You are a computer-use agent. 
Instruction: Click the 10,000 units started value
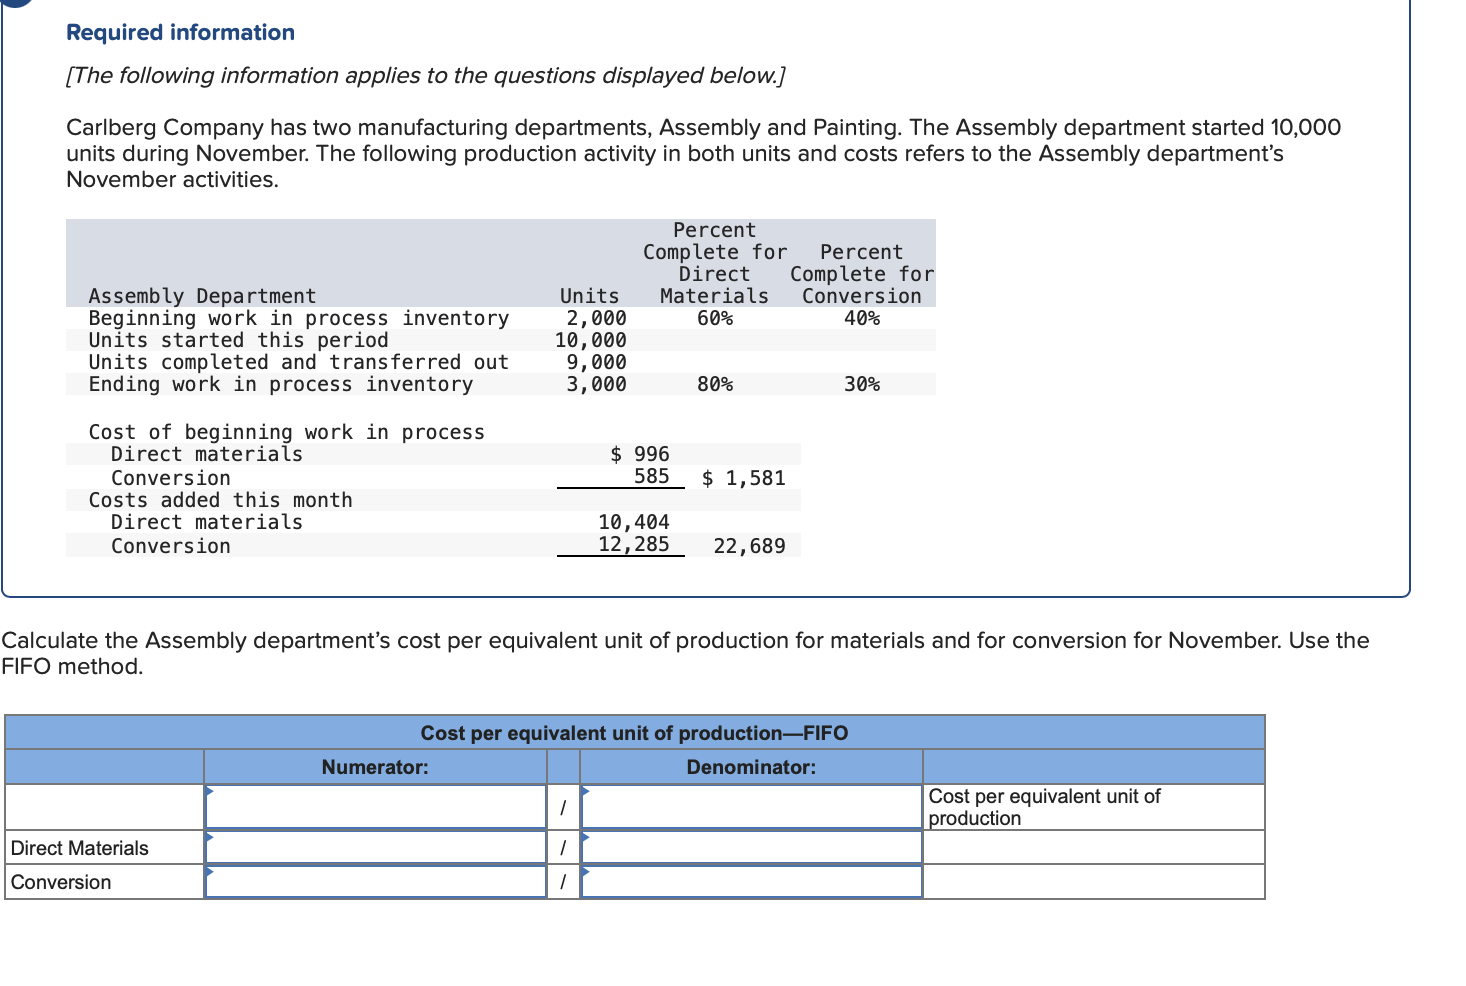click(x=591, y=340)
